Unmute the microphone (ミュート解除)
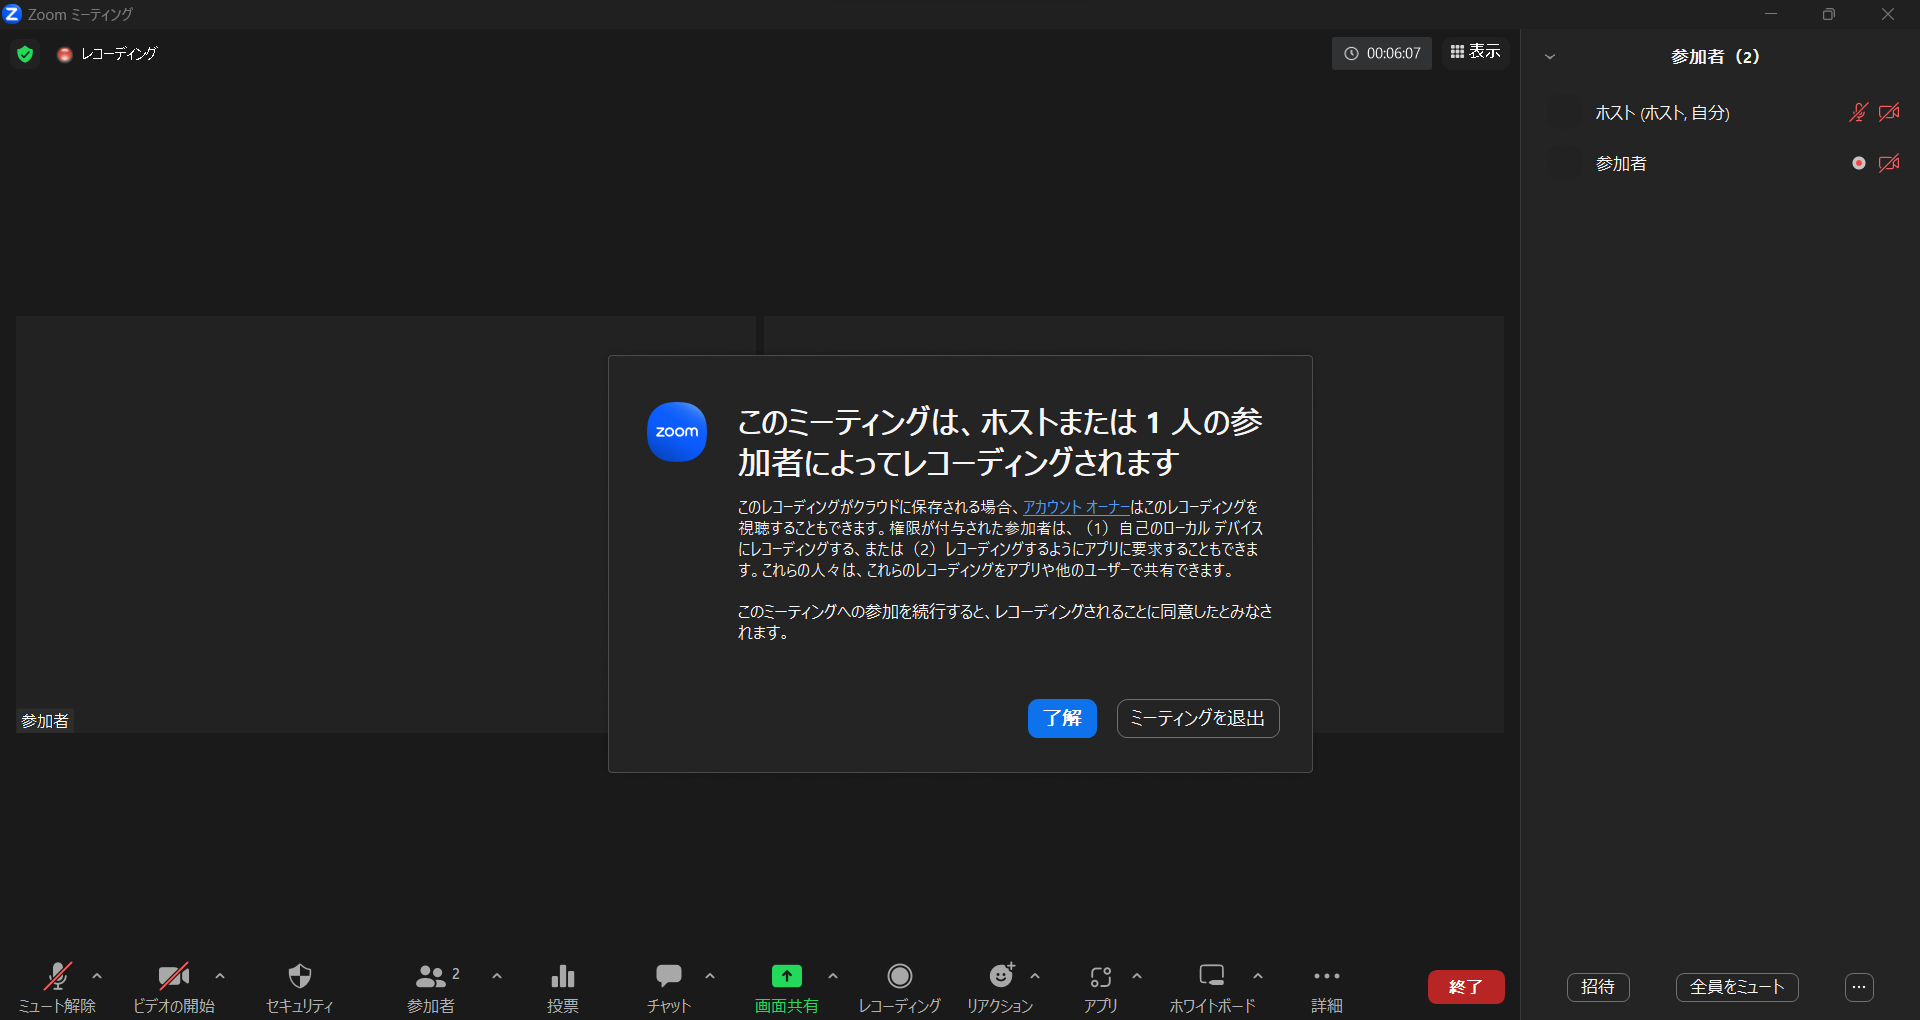The width and height of the screenshot is (1920, 1020). [57, 976]
